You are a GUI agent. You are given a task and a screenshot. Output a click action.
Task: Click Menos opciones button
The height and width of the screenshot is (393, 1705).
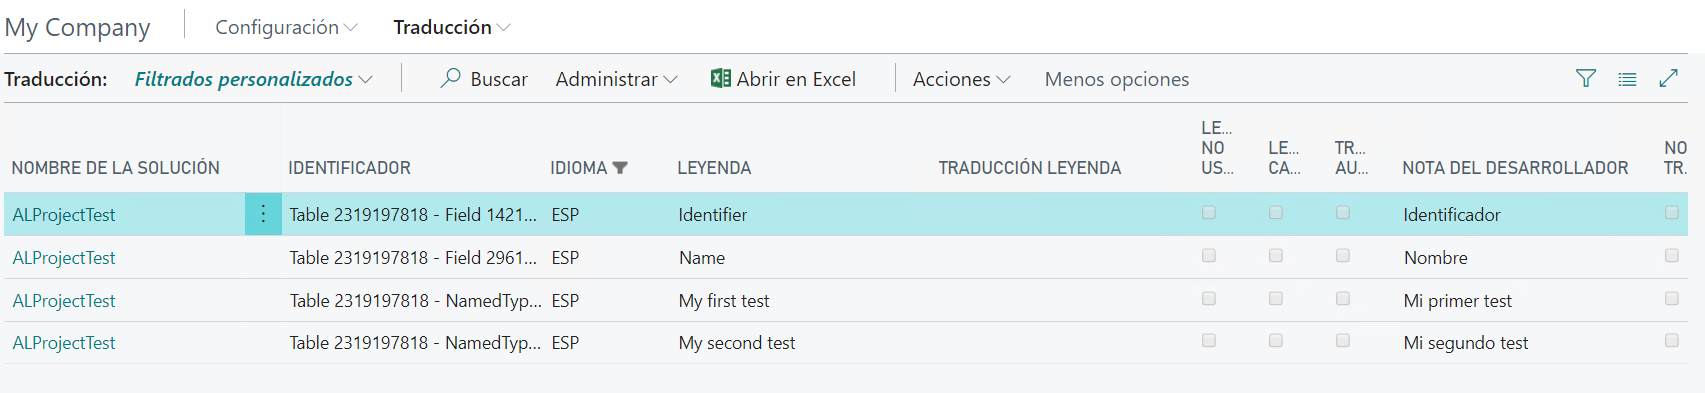(x=1117, y=79)
